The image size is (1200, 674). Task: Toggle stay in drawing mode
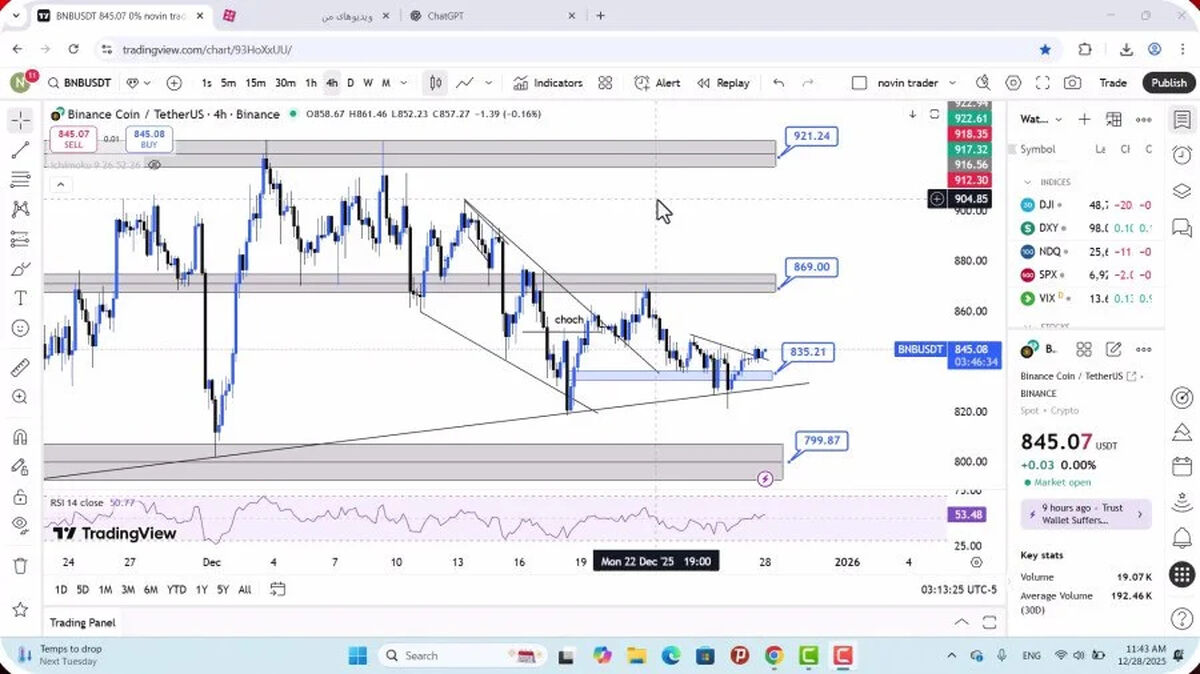(x=20, y=466)
